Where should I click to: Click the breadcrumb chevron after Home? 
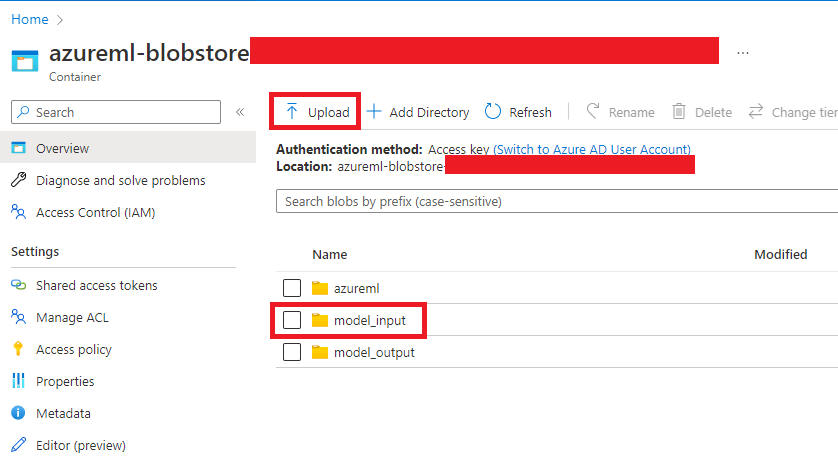click(60, 20)
